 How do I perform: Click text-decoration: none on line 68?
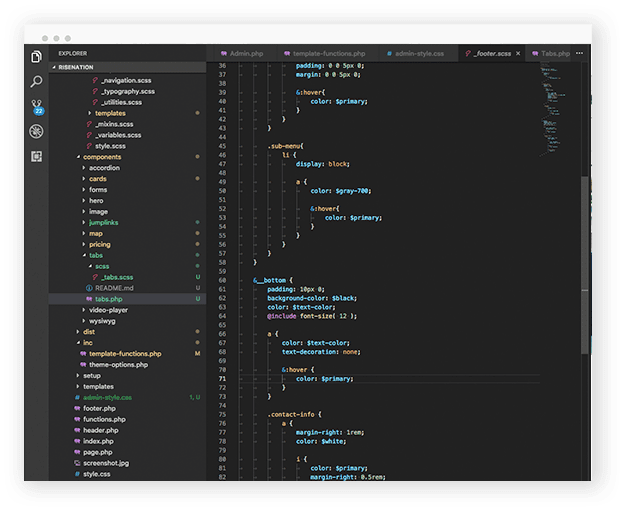coord(321,352)
